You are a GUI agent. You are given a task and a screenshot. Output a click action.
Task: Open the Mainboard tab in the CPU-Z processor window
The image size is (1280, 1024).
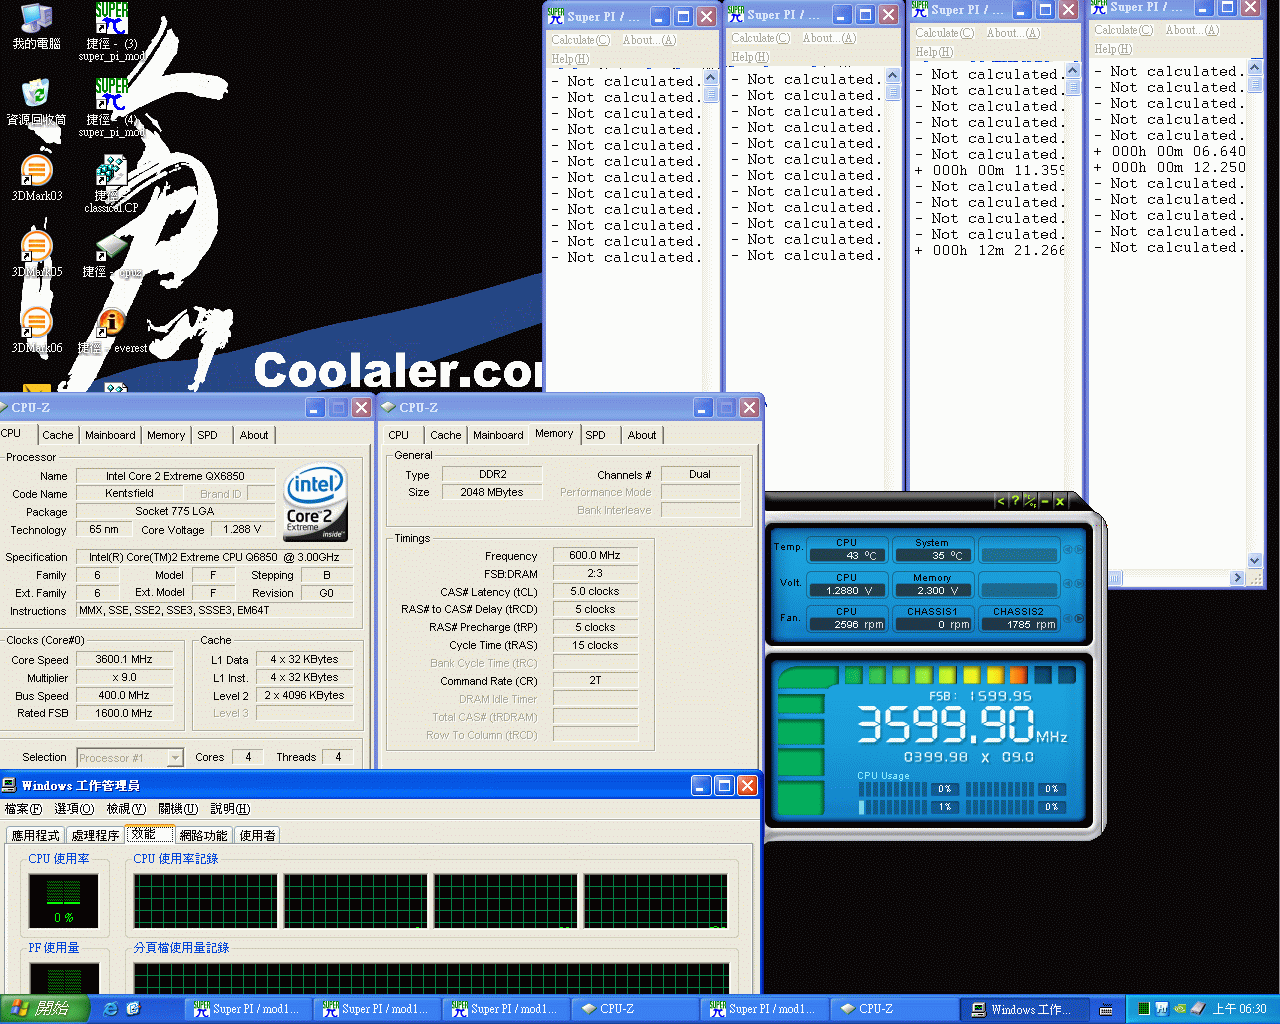pyautogui.click(x=110, y=435)
